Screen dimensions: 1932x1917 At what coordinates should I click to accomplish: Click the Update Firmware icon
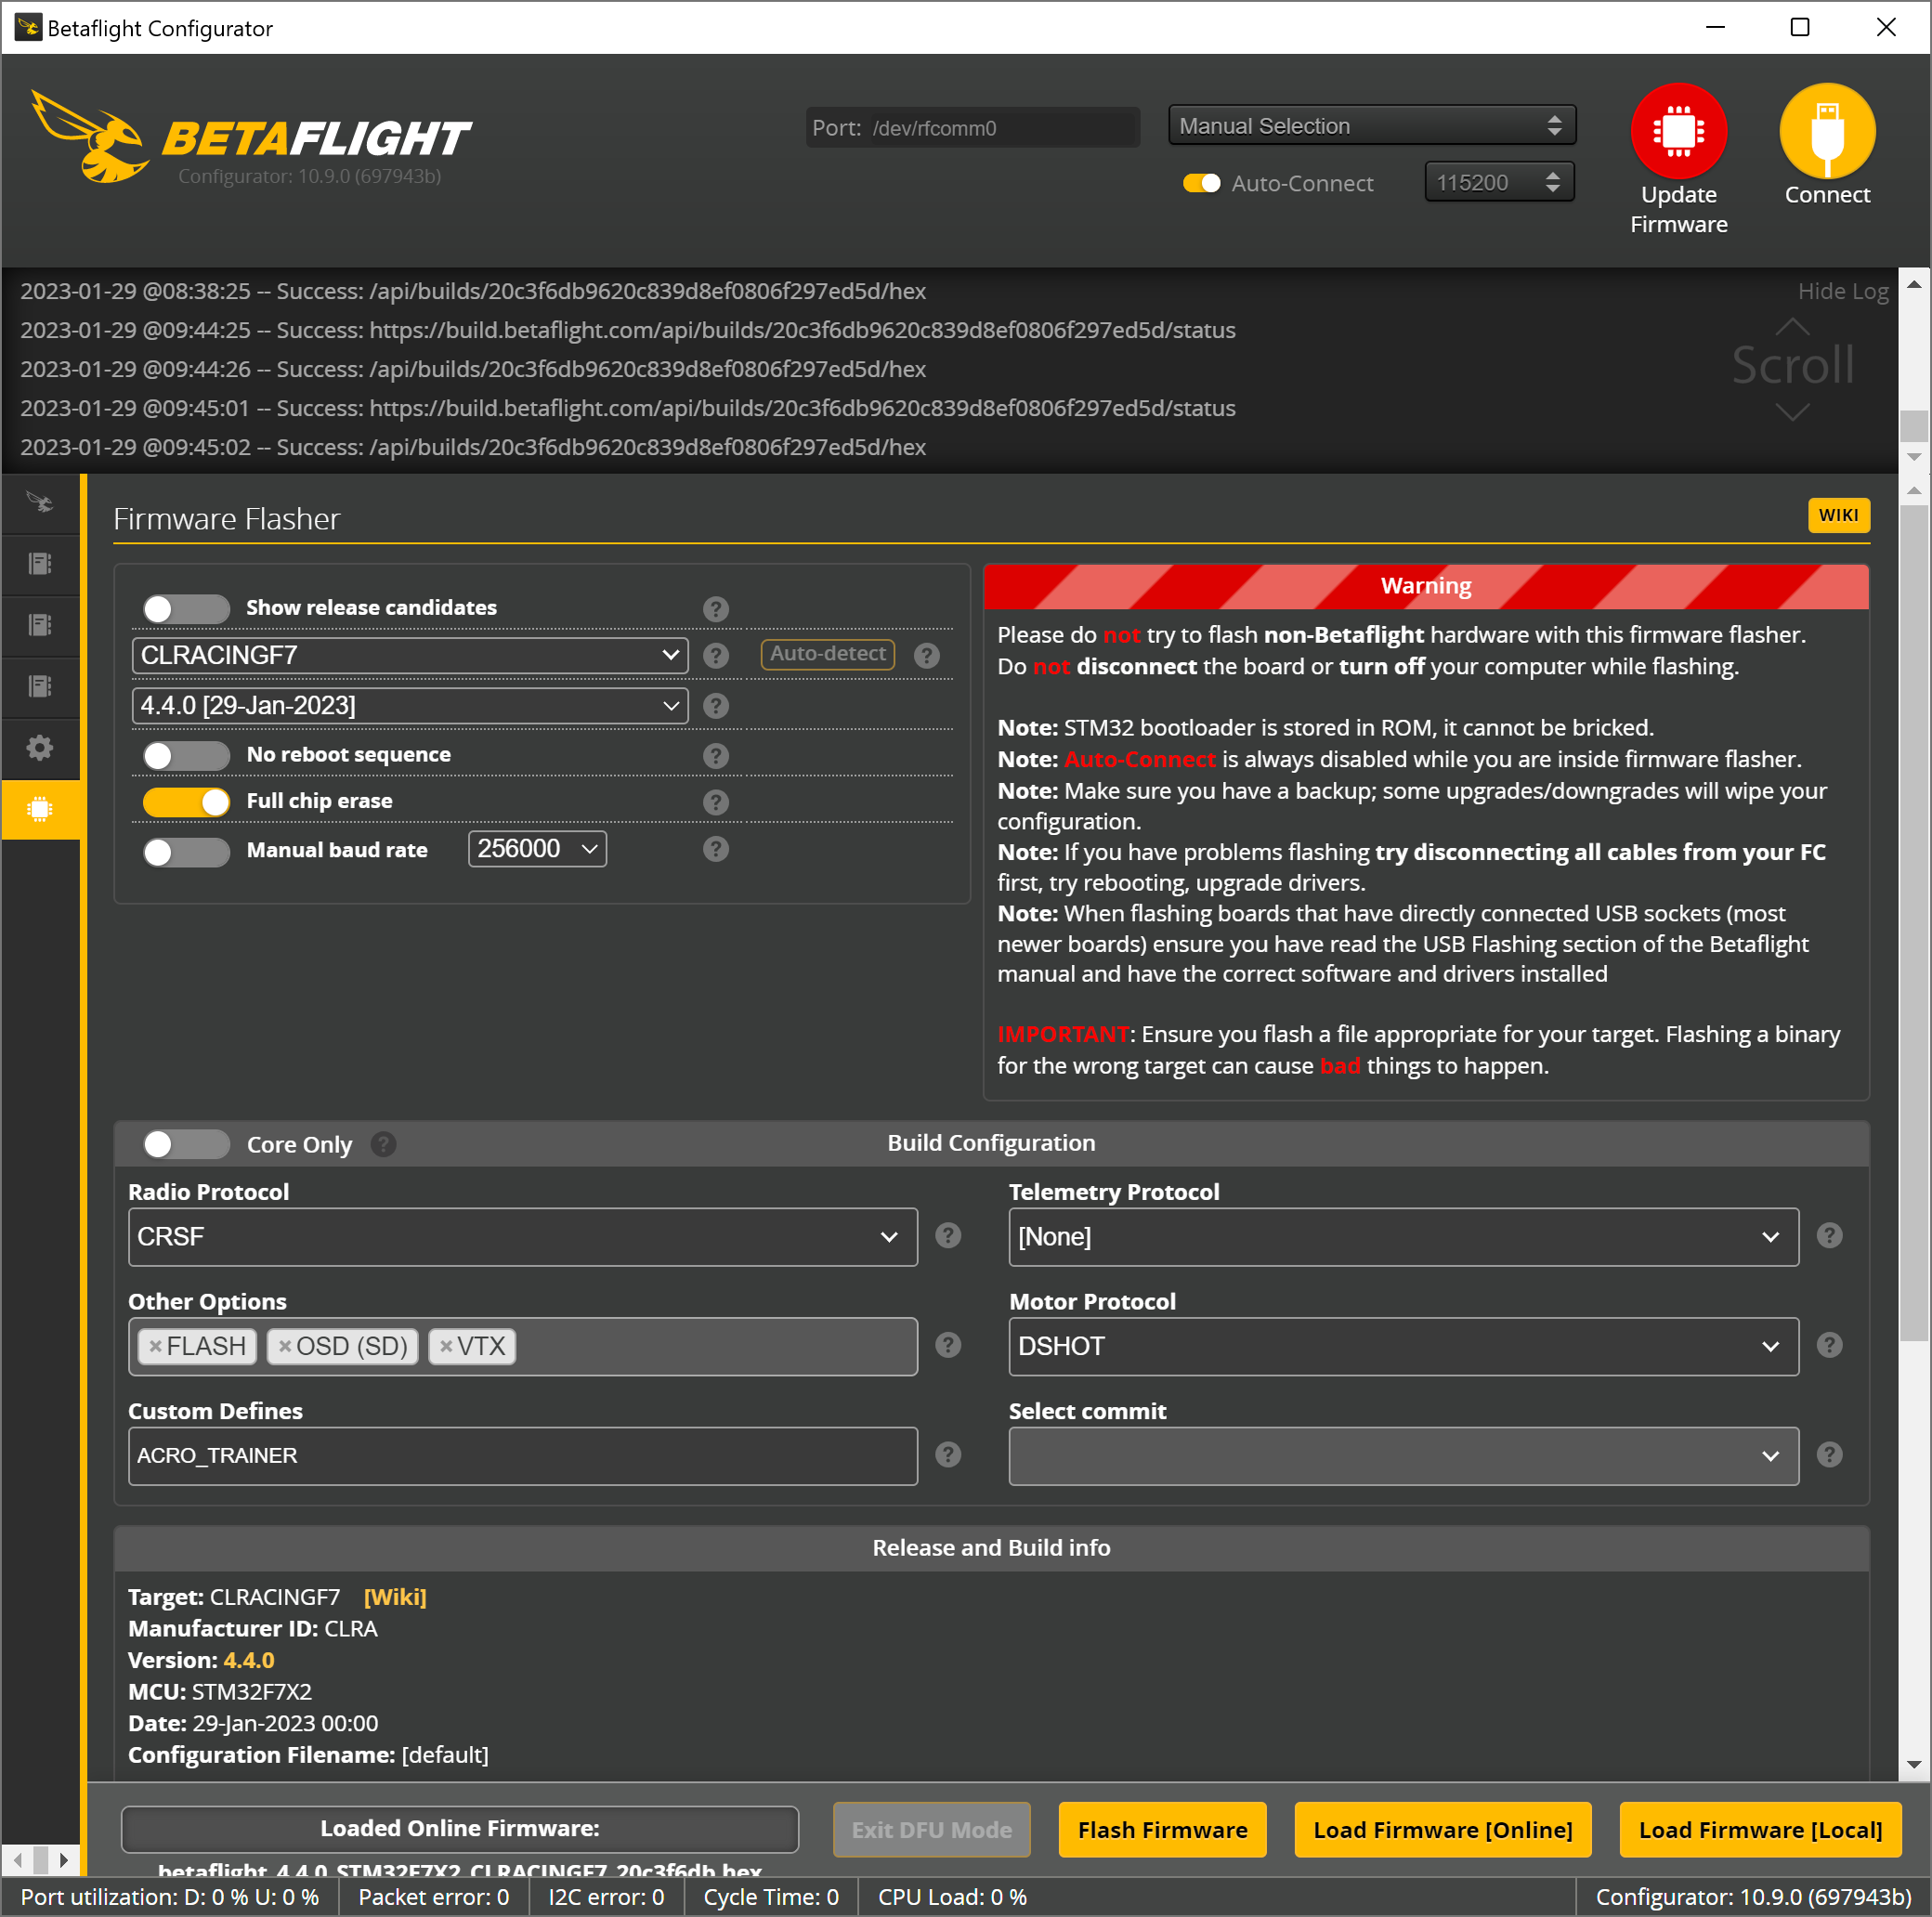1678,131
